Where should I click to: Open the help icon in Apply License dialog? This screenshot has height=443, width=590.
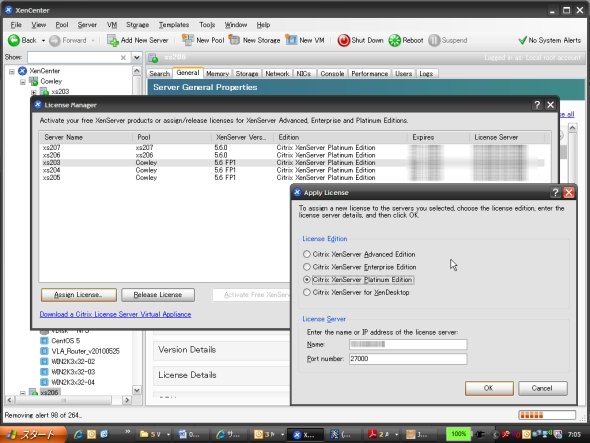pos(555,193)
